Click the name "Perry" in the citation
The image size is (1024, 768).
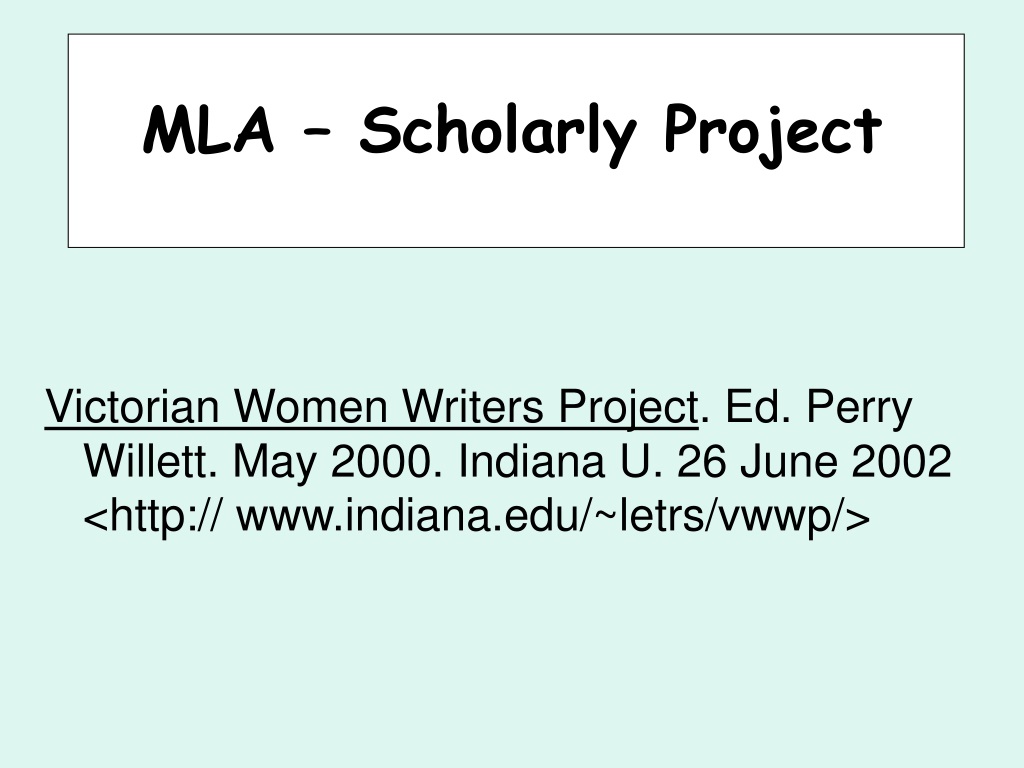pyautogui.click(x=859, y=409)
